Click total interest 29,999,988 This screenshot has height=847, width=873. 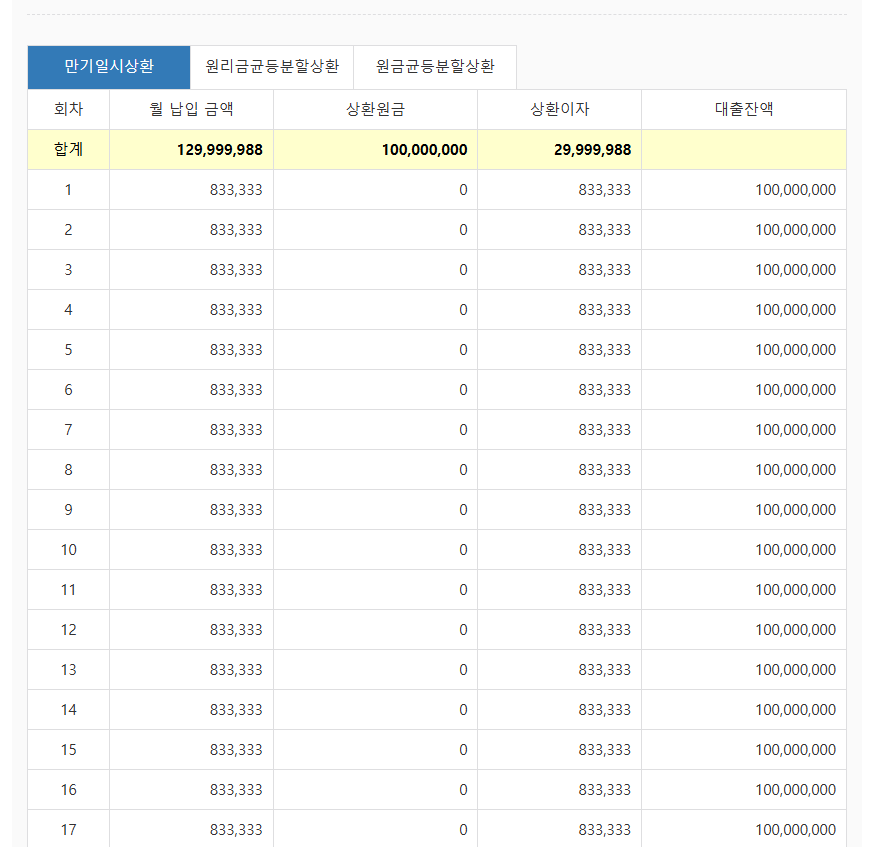pyautogui.click(x=593, y=150)
